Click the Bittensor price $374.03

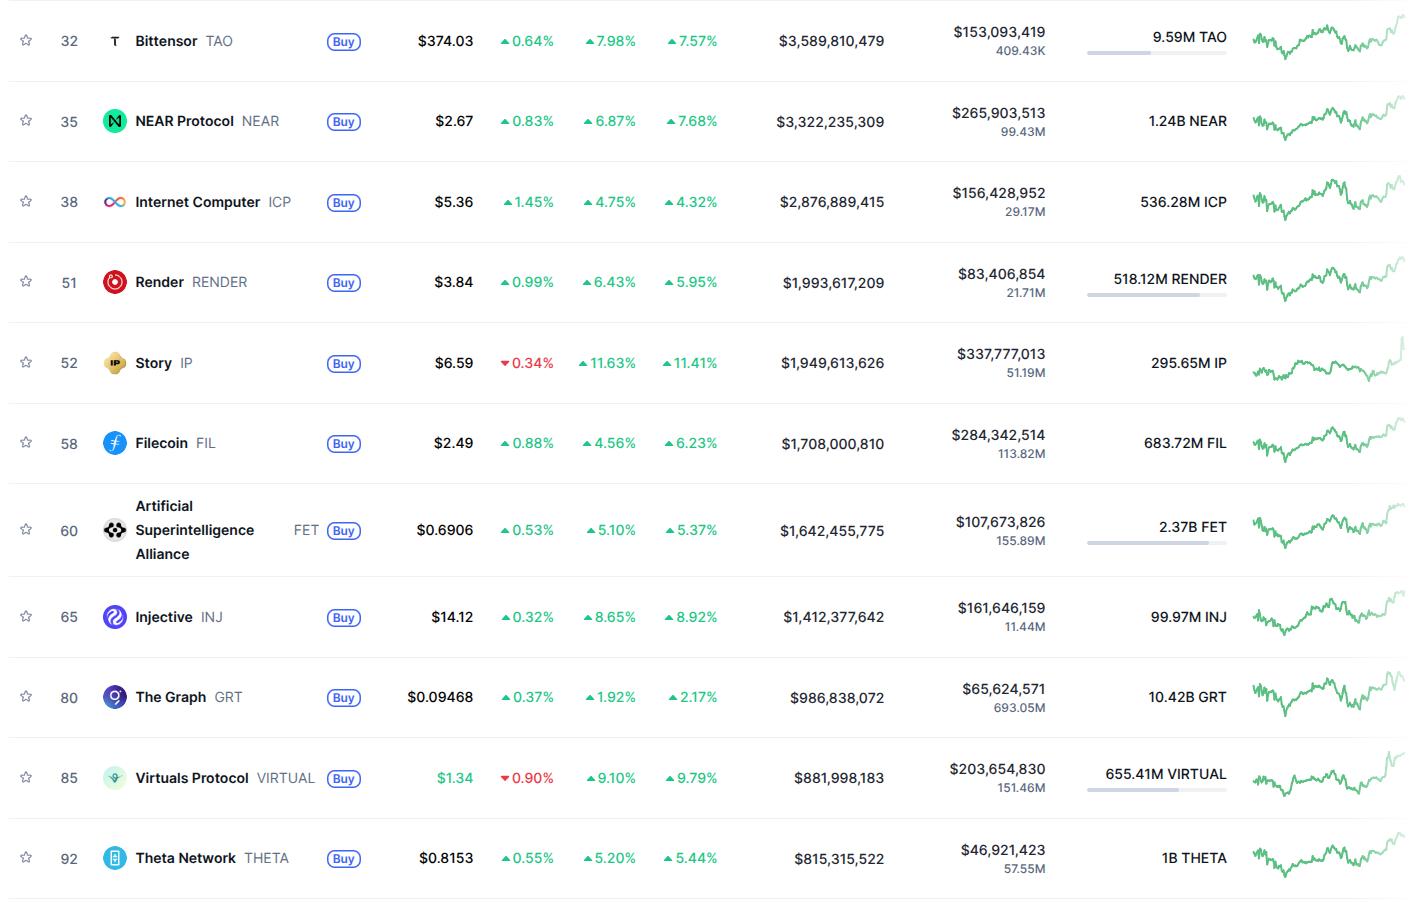(446, 41)
